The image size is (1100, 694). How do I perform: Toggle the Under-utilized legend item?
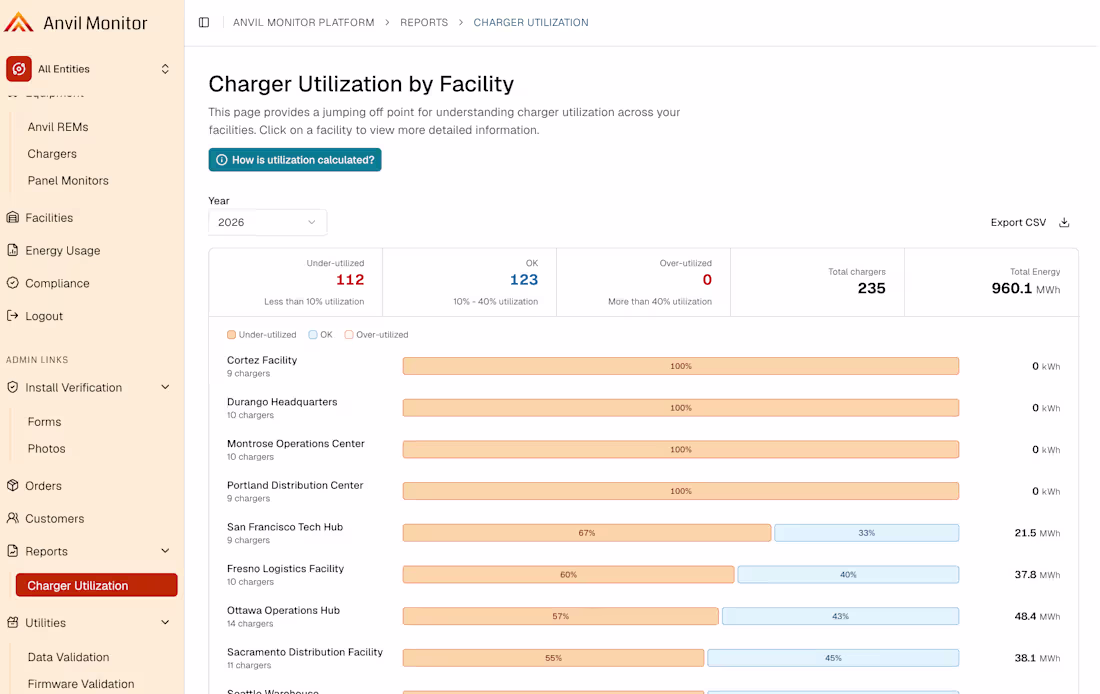coord(262,335)
